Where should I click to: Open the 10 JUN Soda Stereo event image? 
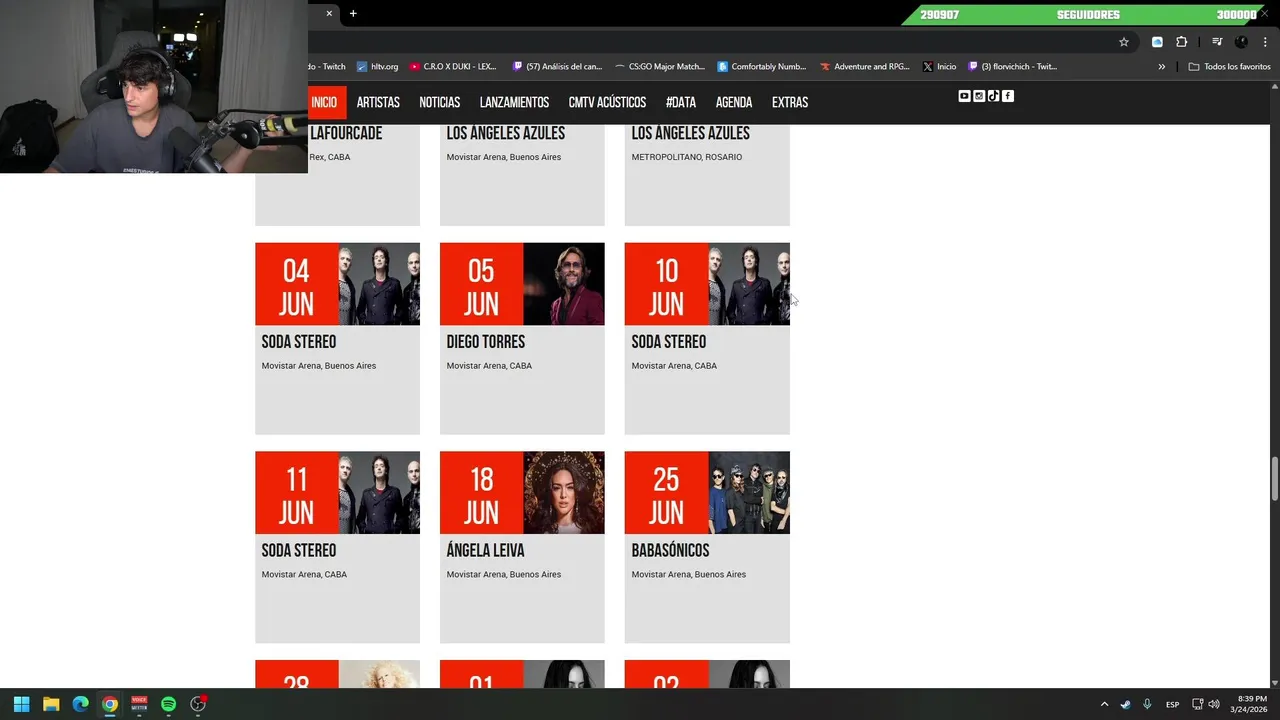(x=749, y=284)
